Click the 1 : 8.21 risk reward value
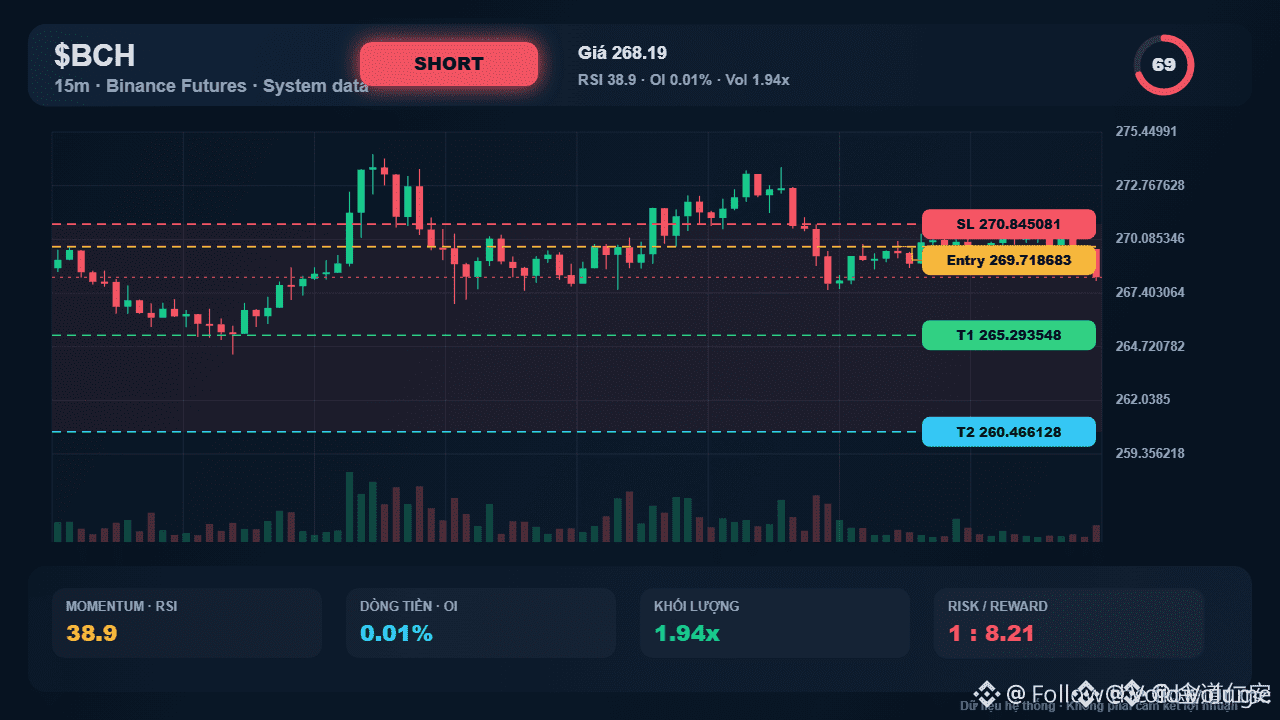The width and height of the screenshot is (1280, 720). pyautogui.click(x=991, y=633)
